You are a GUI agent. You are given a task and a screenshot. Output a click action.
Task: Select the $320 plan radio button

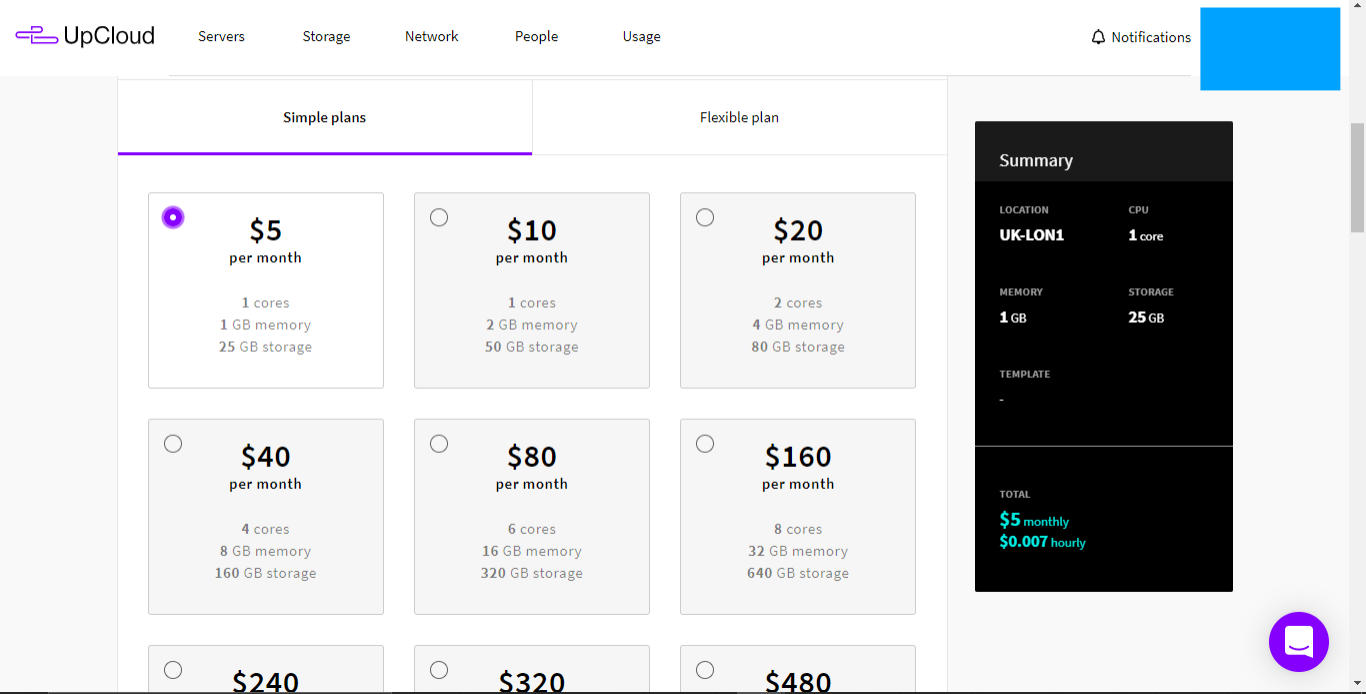(x=439, y=669)
